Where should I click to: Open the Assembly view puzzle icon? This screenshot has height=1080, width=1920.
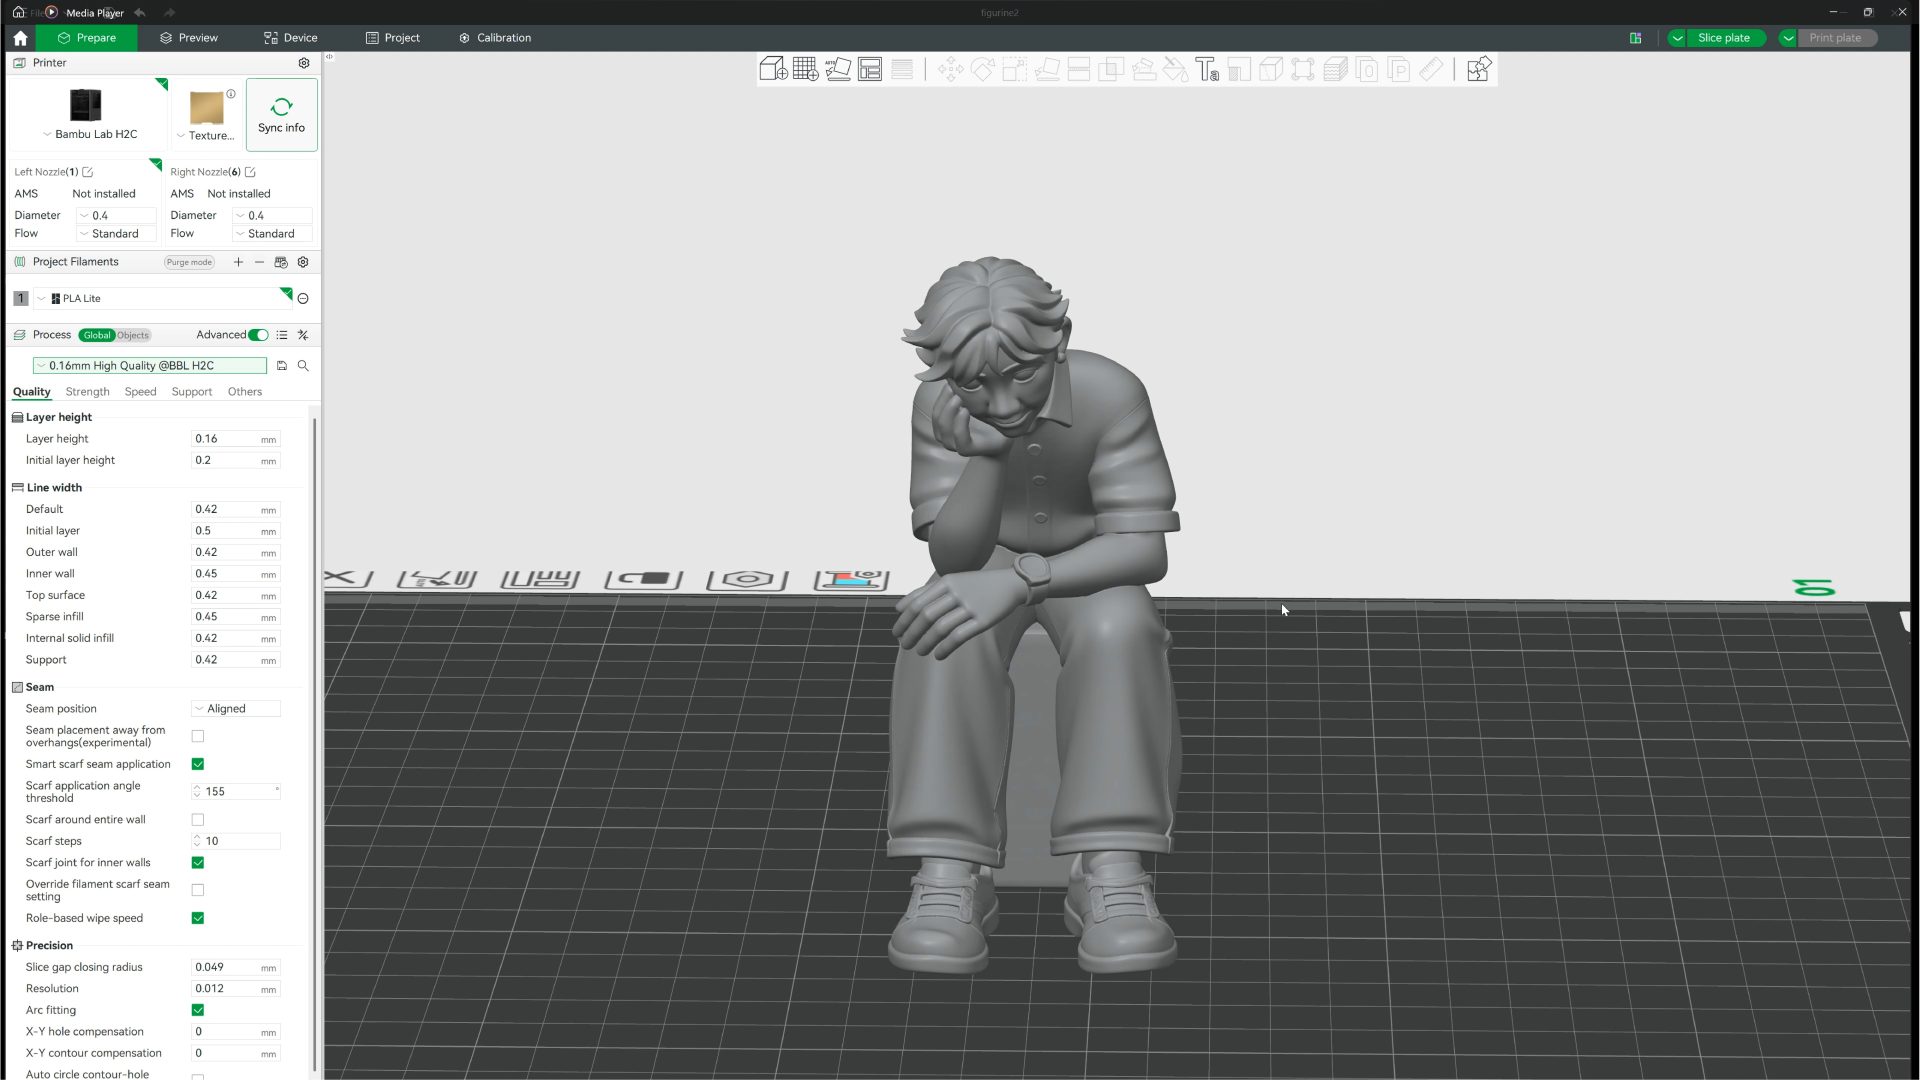tap(1479, 69)
